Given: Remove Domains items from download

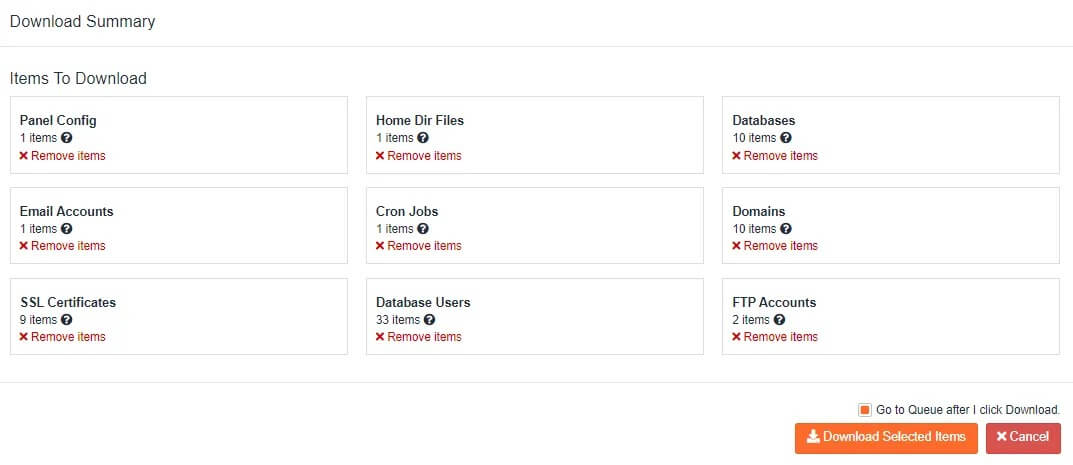Looking at the screenshot, I should point(775,246).
